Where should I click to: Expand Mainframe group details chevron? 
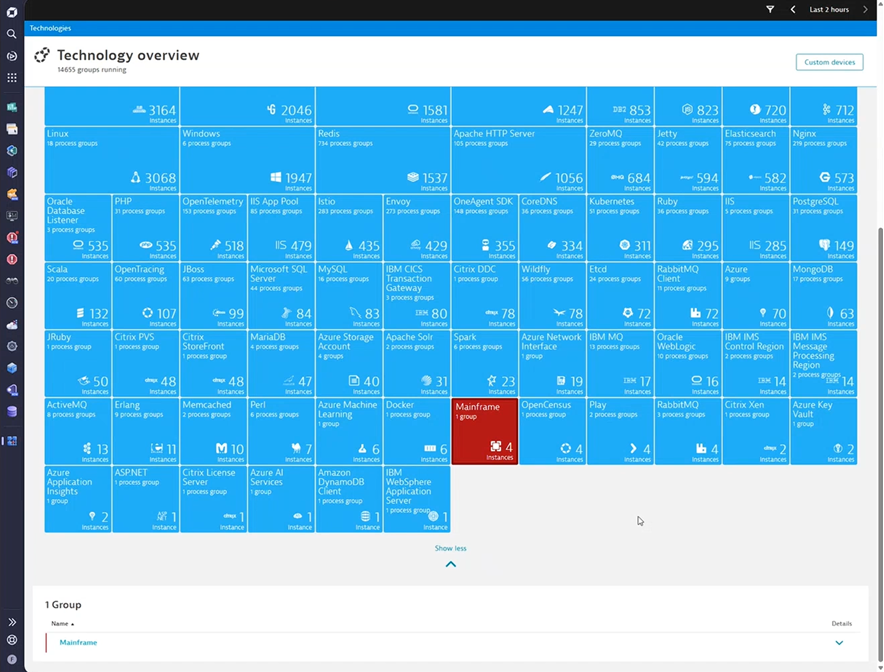[x=839, y=643]
